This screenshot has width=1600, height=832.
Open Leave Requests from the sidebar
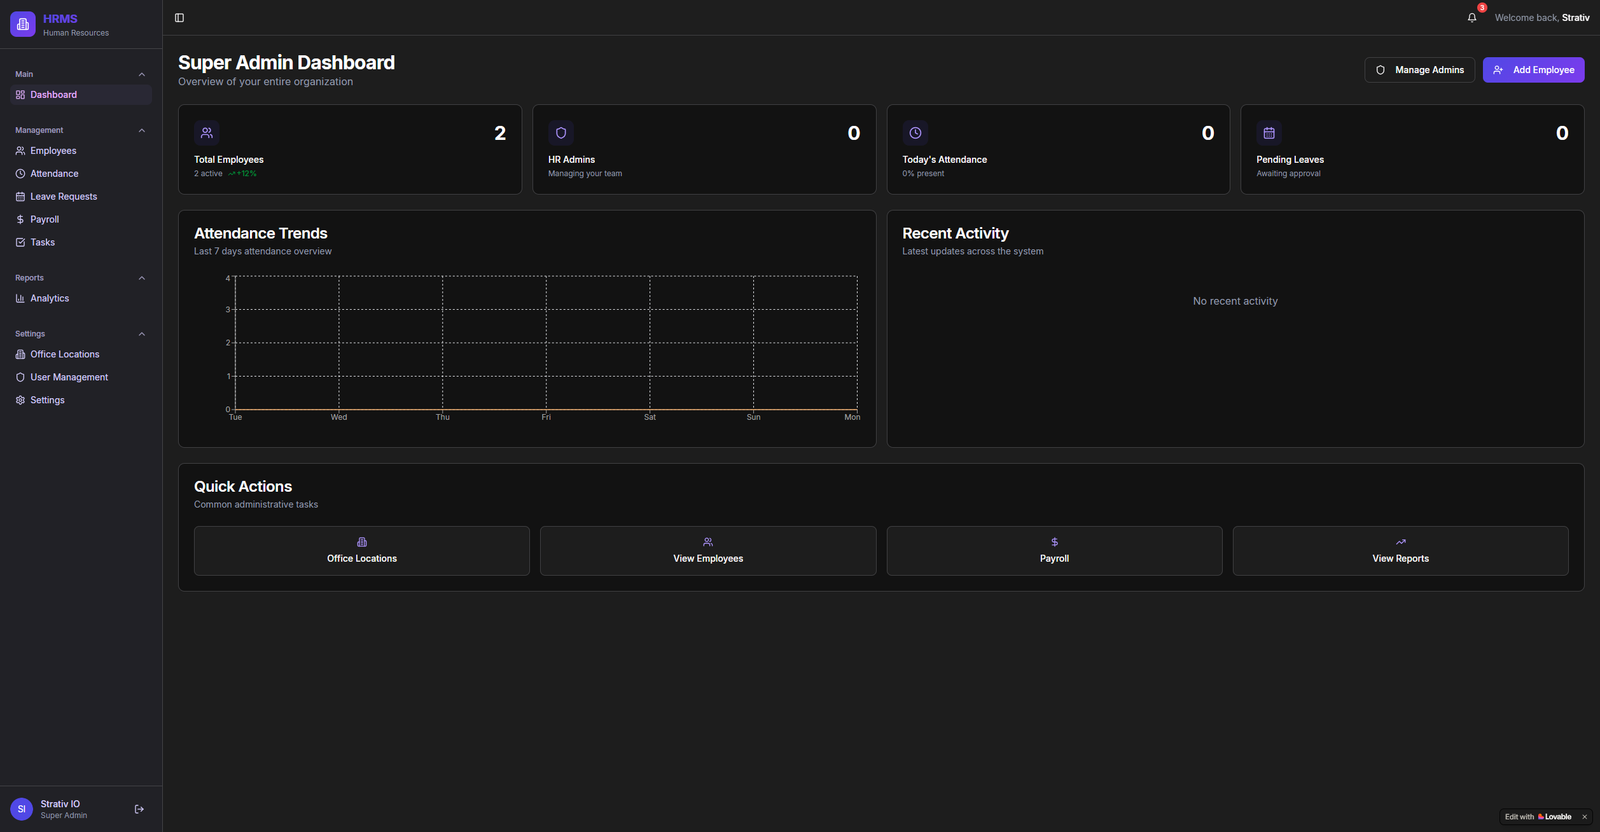[81, 197]
